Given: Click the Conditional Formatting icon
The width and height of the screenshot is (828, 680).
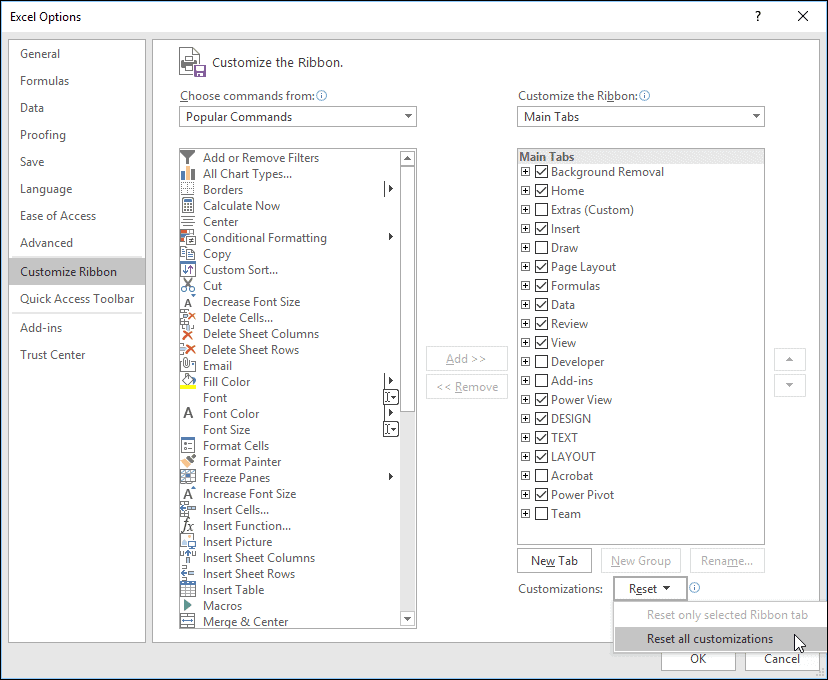Looking at the screenshot, I should (187, 238).
